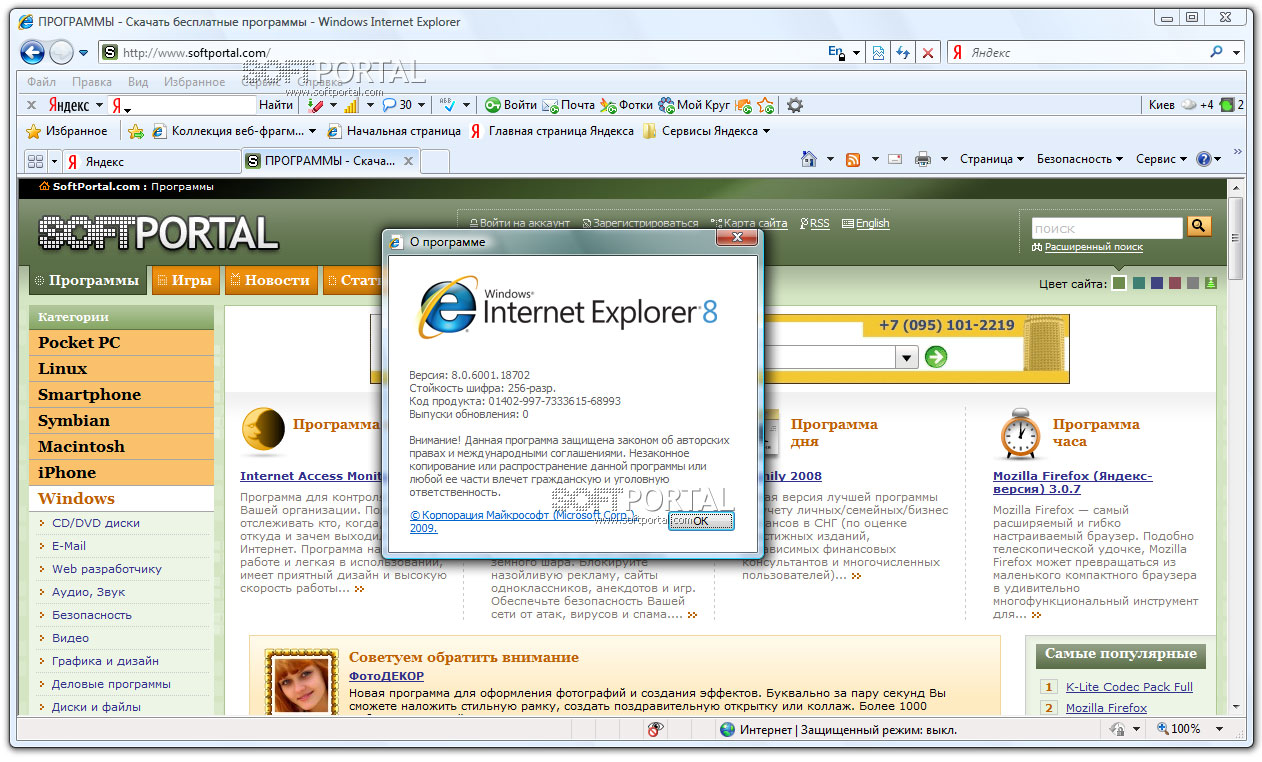Open Избранное favorites star button
Screen dimensions: 1262x762
click(x=67, y=131)
